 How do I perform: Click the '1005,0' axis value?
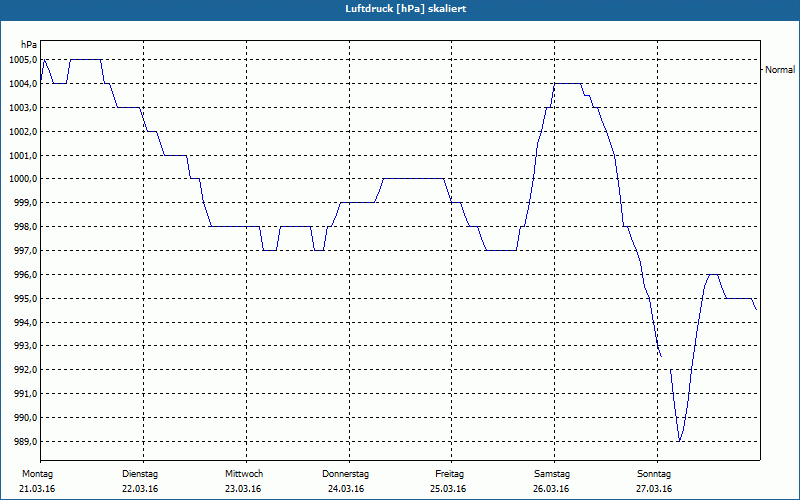(x=23, y=60)
